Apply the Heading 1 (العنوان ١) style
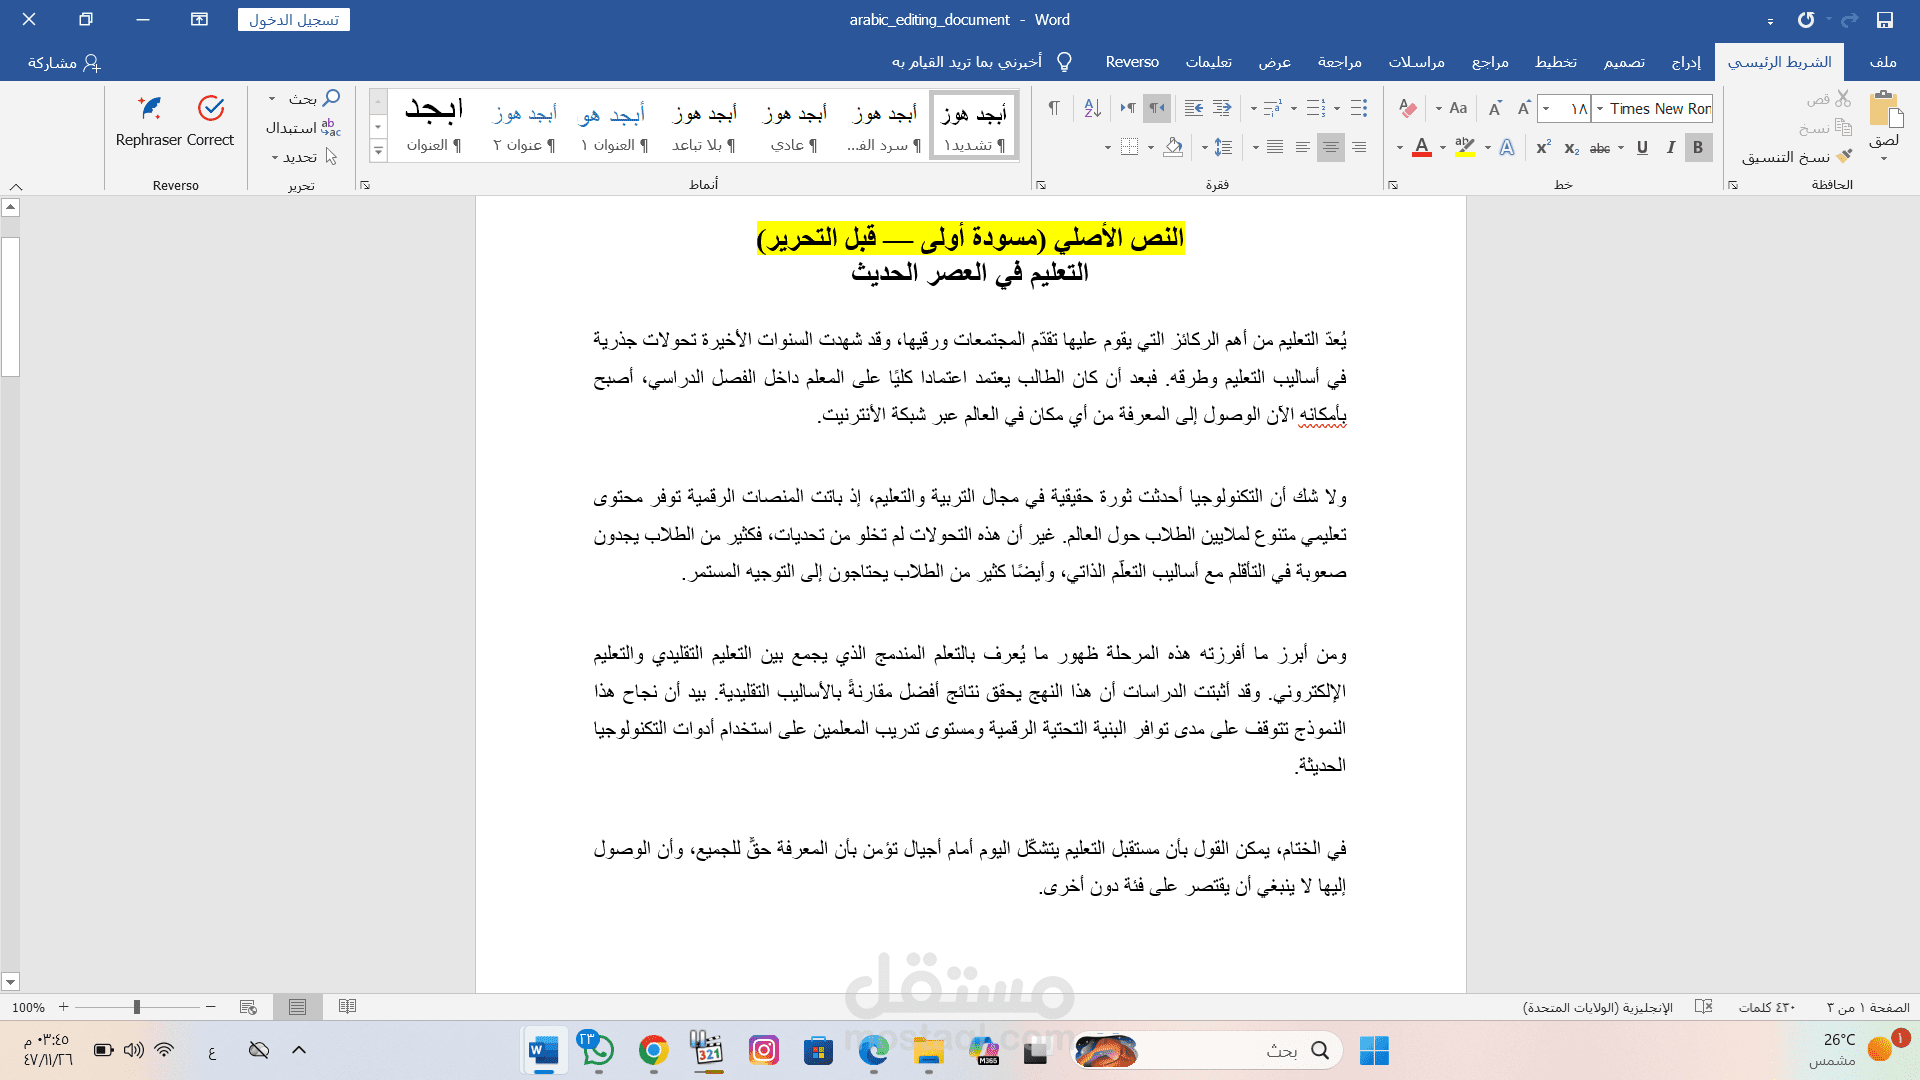Screen dimensions: 1920x1080 (614, 126)
